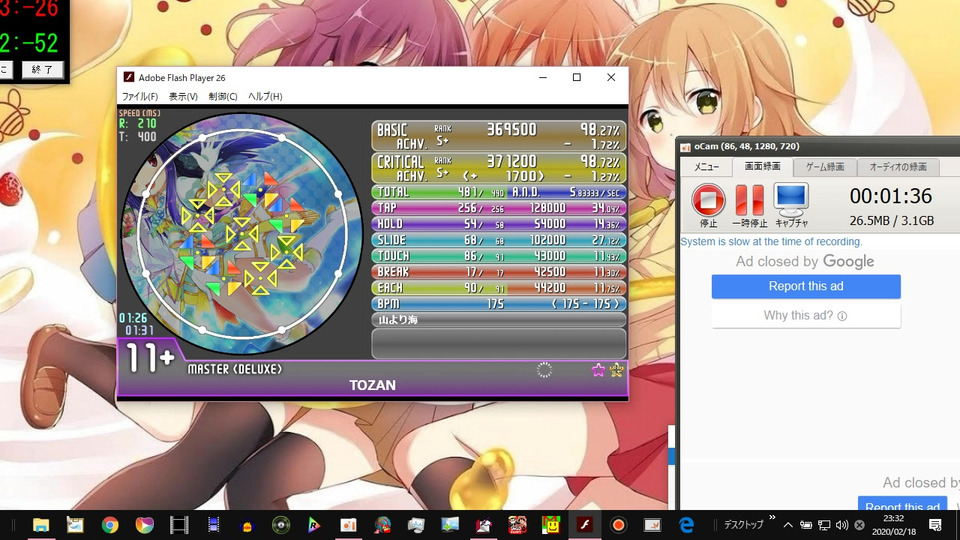Click the BASIC ACHV. score row
This screenshot has width=960, height=540.
point(499,136)
